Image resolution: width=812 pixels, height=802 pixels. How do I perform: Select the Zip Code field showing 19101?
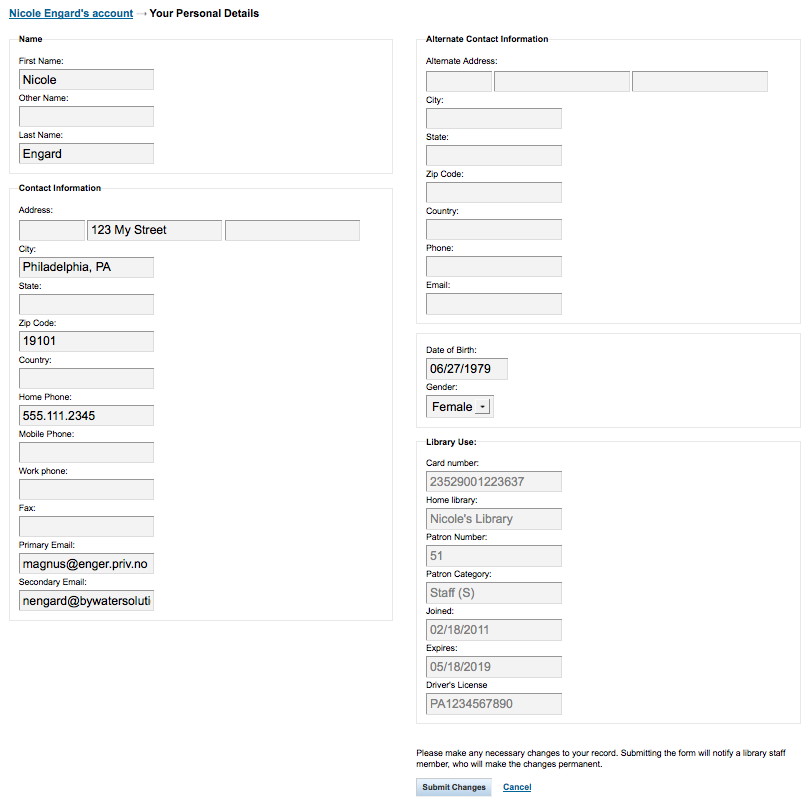[86, 341]
